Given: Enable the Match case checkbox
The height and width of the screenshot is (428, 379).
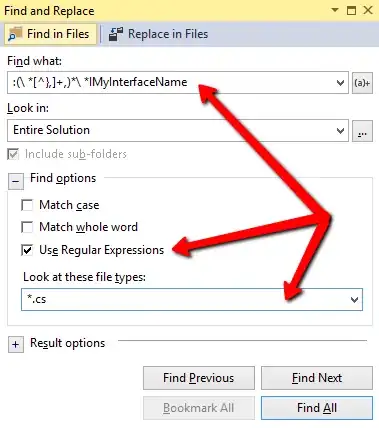Looking at the screenshot, I should point(27,205).
